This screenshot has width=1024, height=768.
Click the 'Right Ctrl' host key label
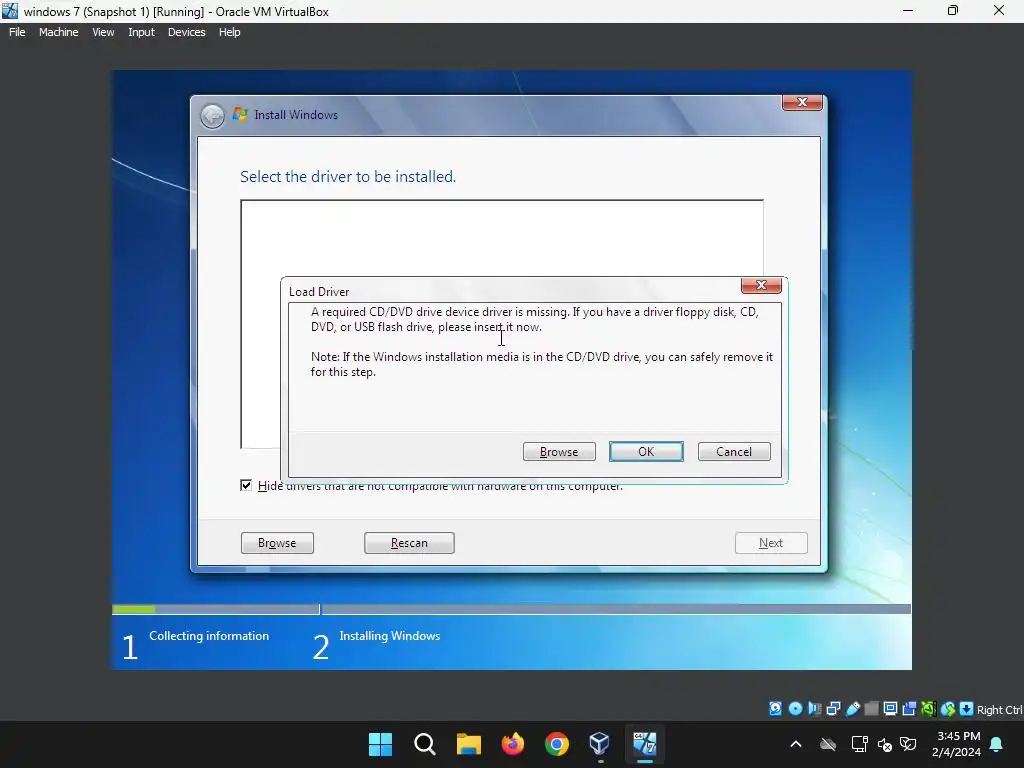(999, 710)
